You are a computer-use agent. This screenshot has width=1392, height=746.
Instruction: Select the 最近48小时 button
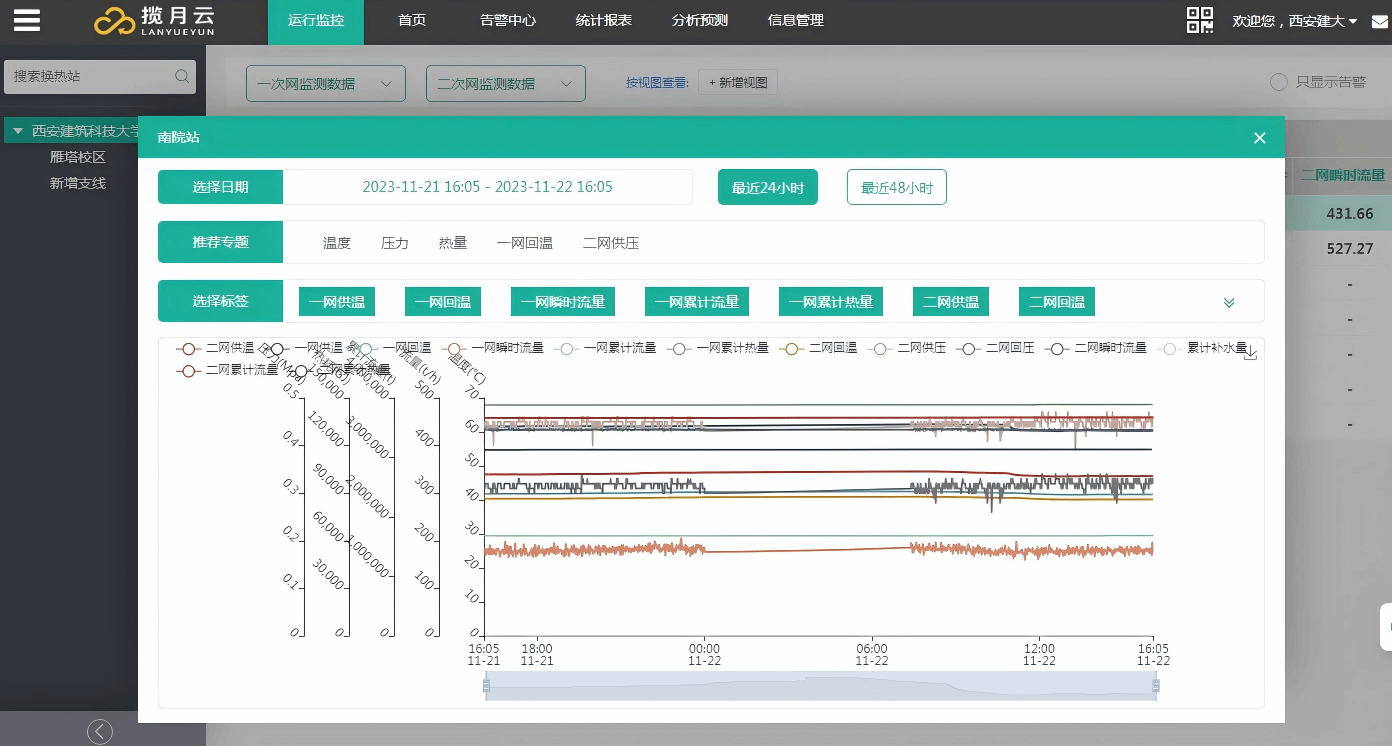pyautogui.click(x=896, y=188)
